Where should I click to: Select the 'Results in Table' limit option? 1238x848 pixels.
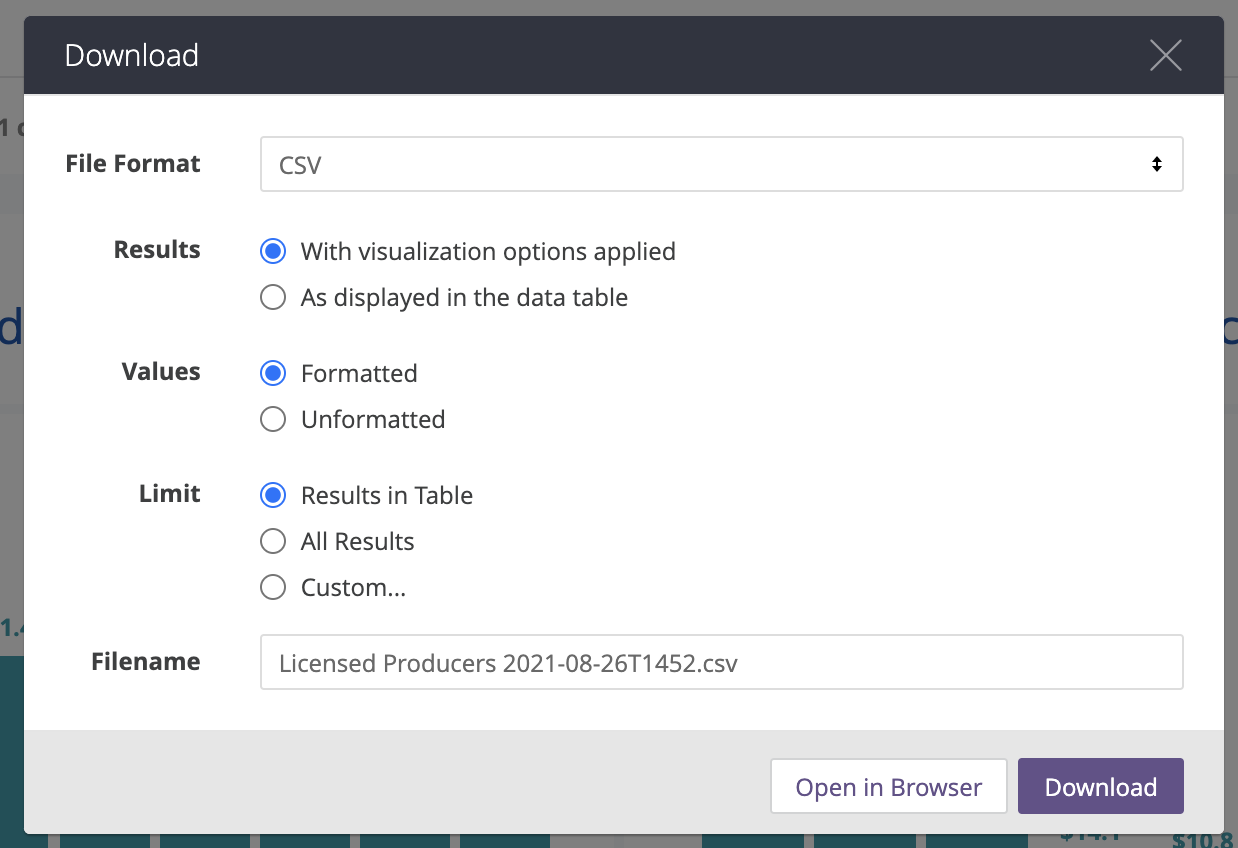pos(273,495)
